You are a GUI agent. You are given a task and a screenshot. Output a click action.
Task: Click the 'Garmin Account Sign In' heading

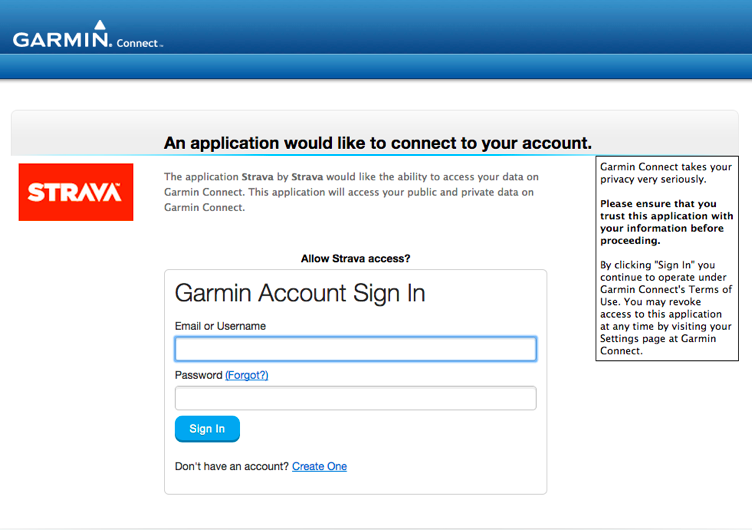coord(300,293)
